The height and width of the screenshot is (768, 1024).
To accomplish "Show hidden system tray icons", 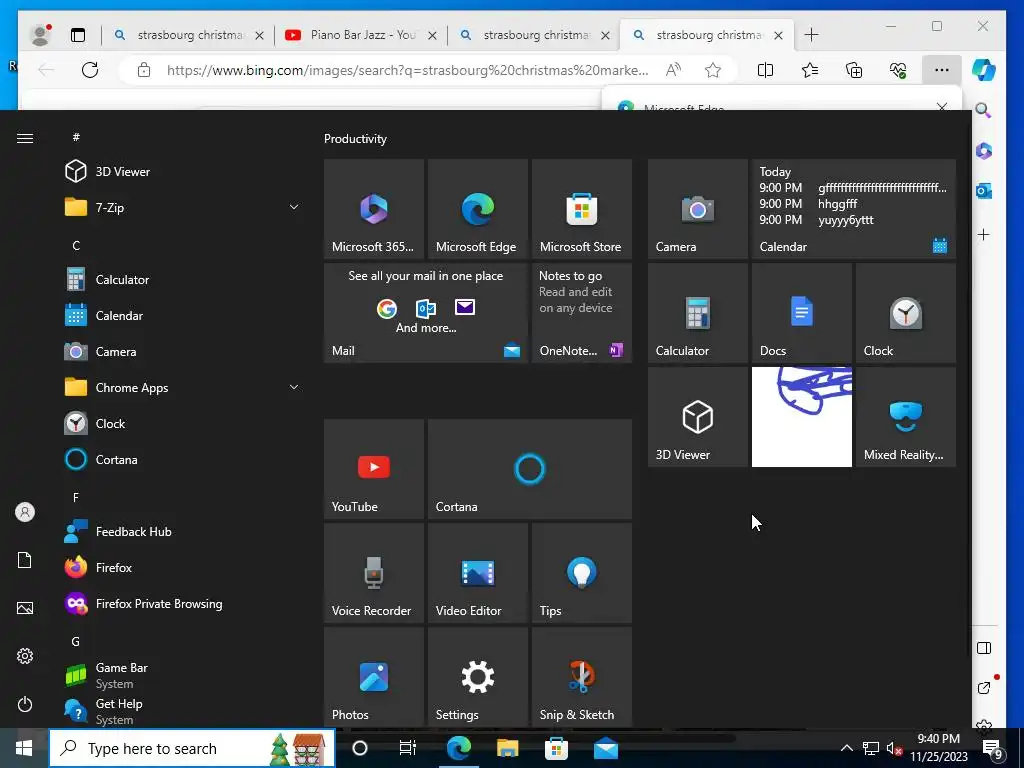I will tap(846, 748).
